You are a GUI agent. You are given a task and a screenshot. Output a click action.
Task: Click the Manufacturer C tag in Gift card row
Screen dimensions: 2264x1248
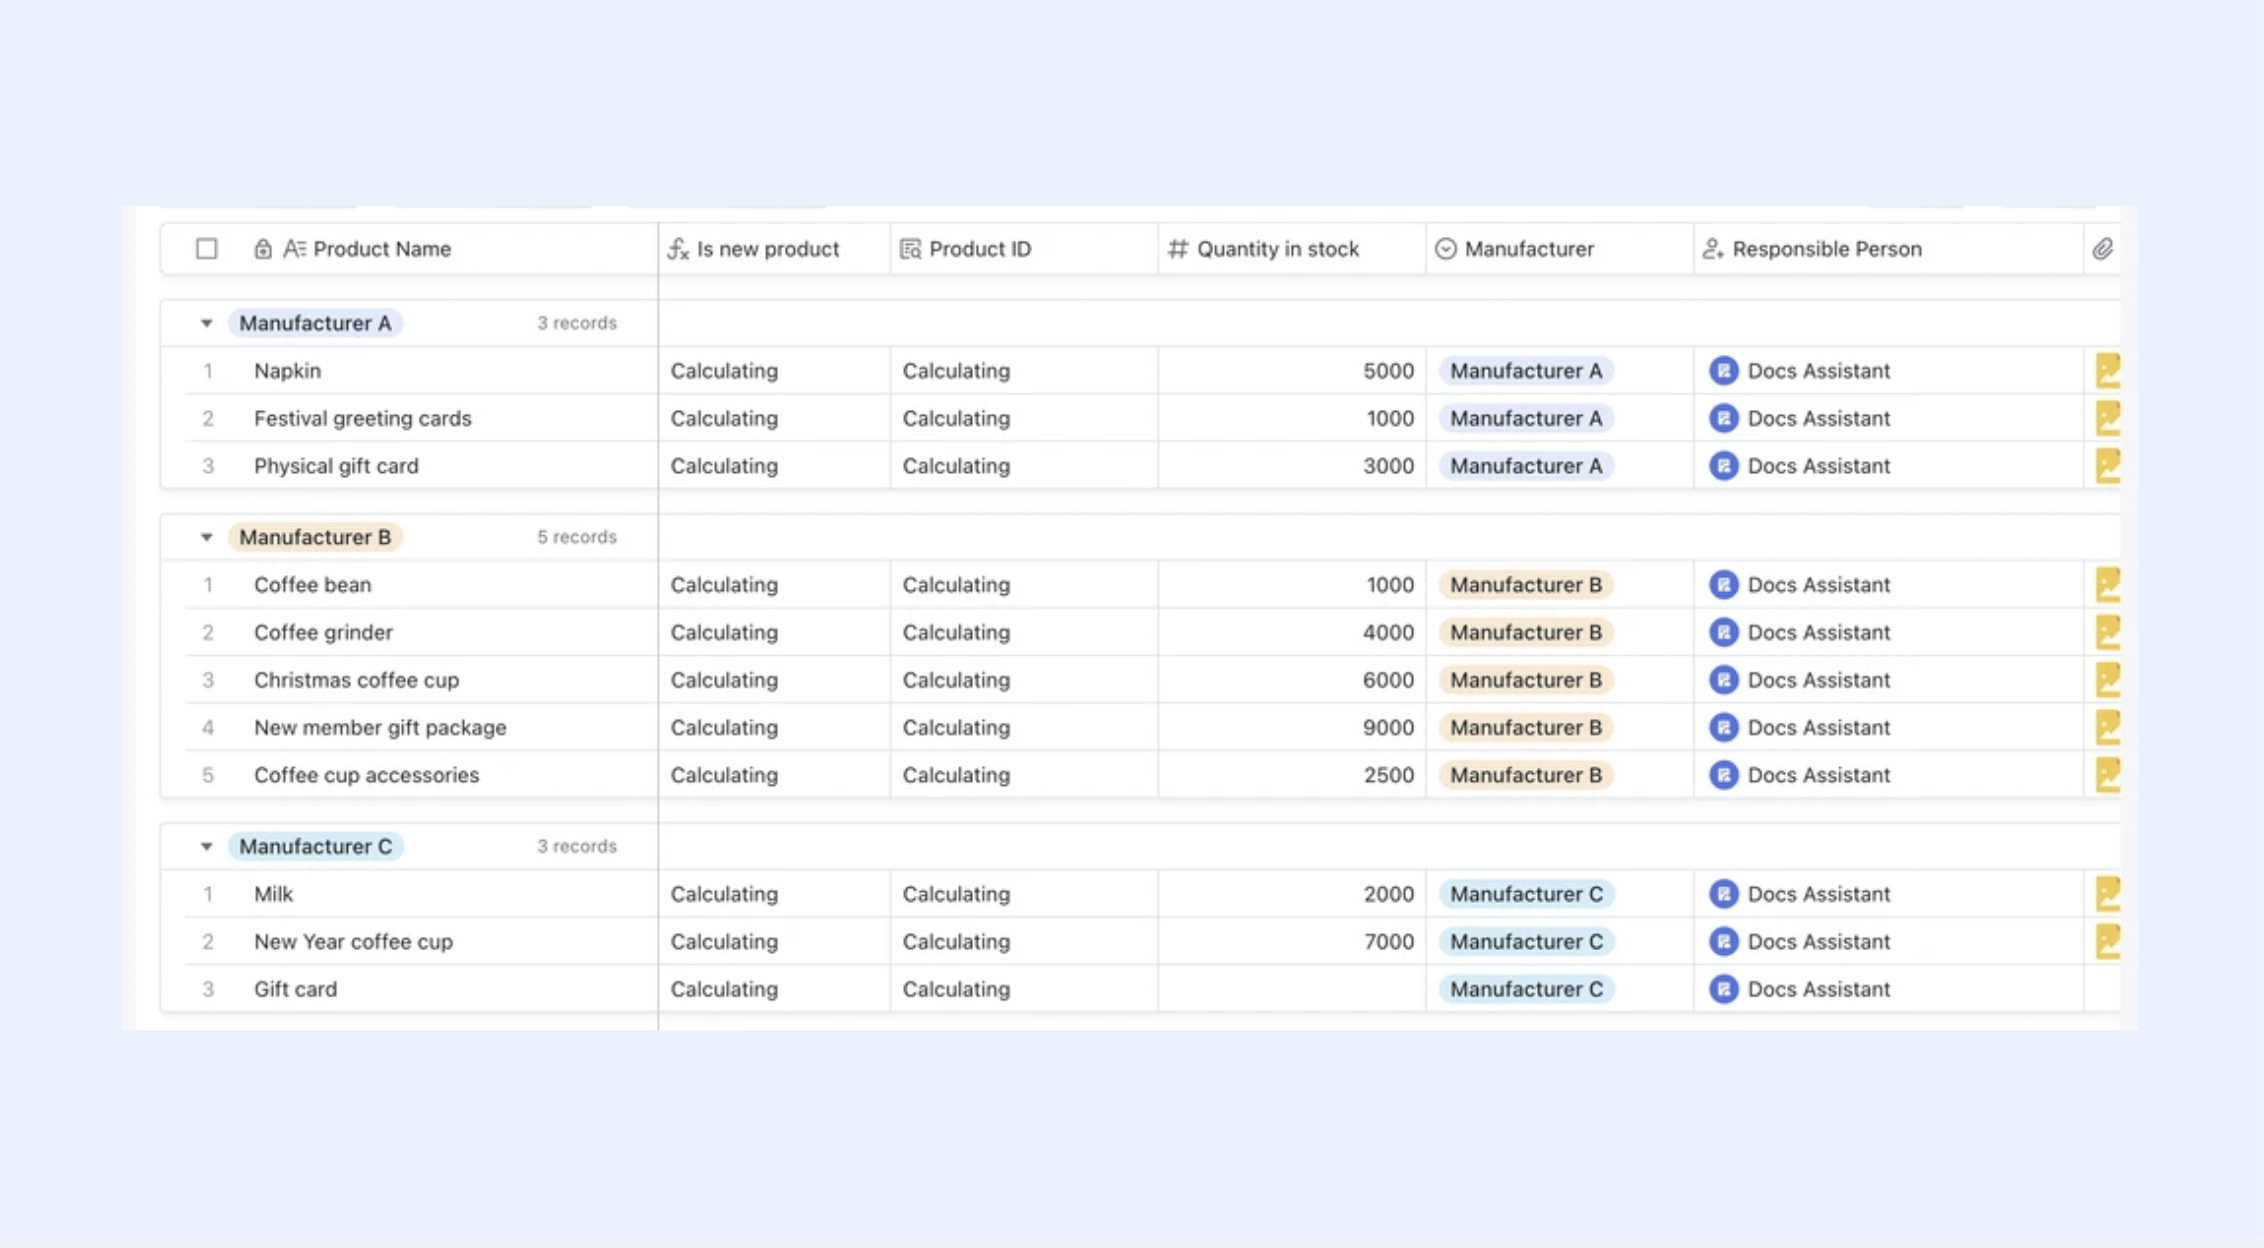coord(1527,989)
